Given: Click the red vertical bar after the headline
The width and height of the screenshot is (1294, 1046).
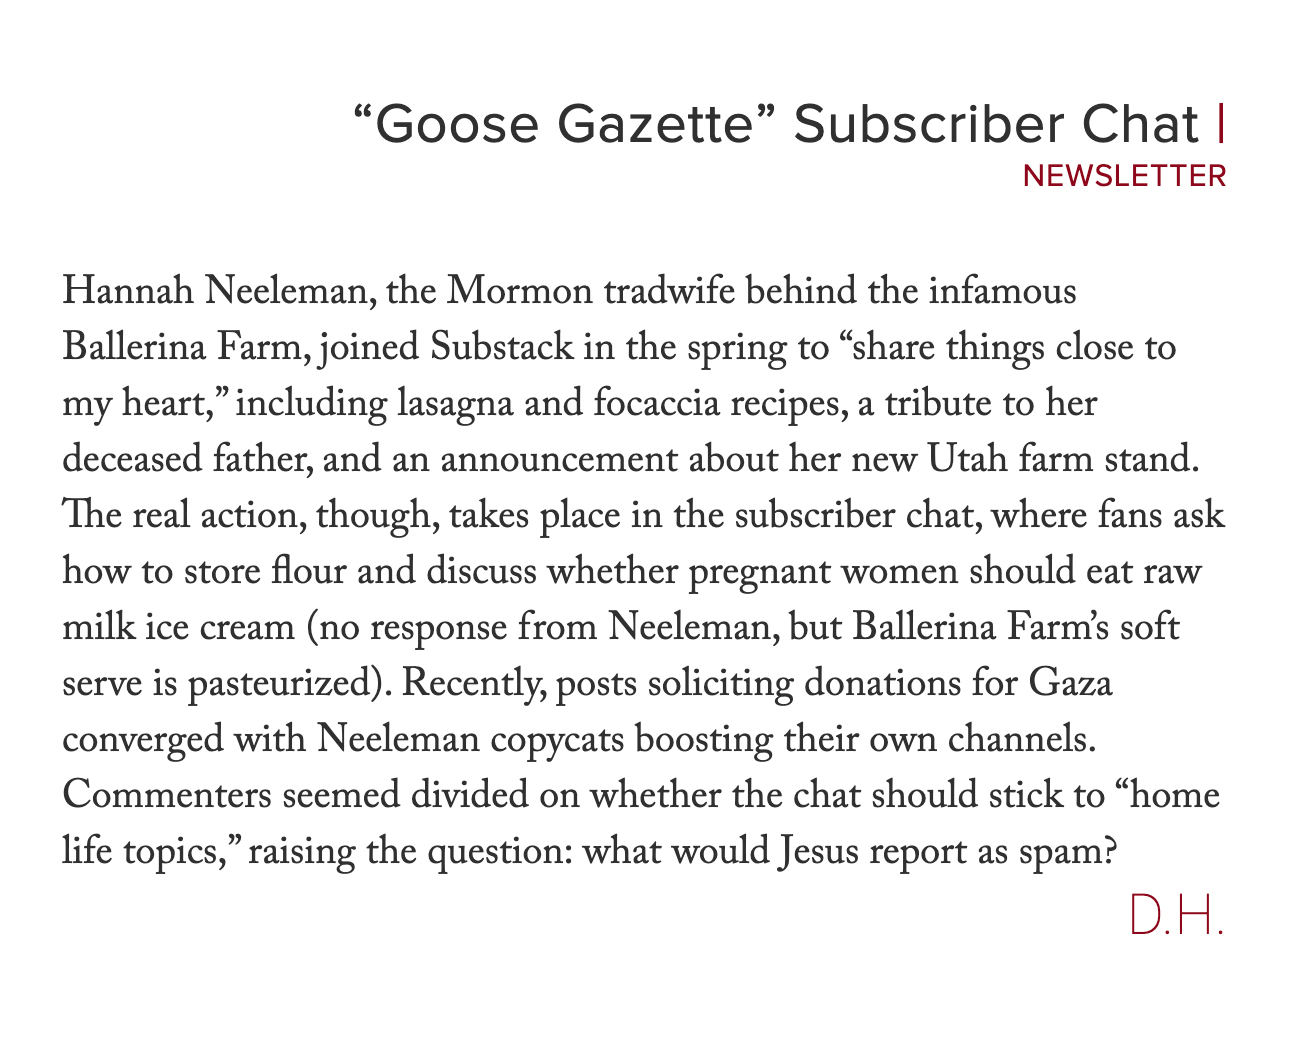Looking at the screenshot, I should [1221, 124].
